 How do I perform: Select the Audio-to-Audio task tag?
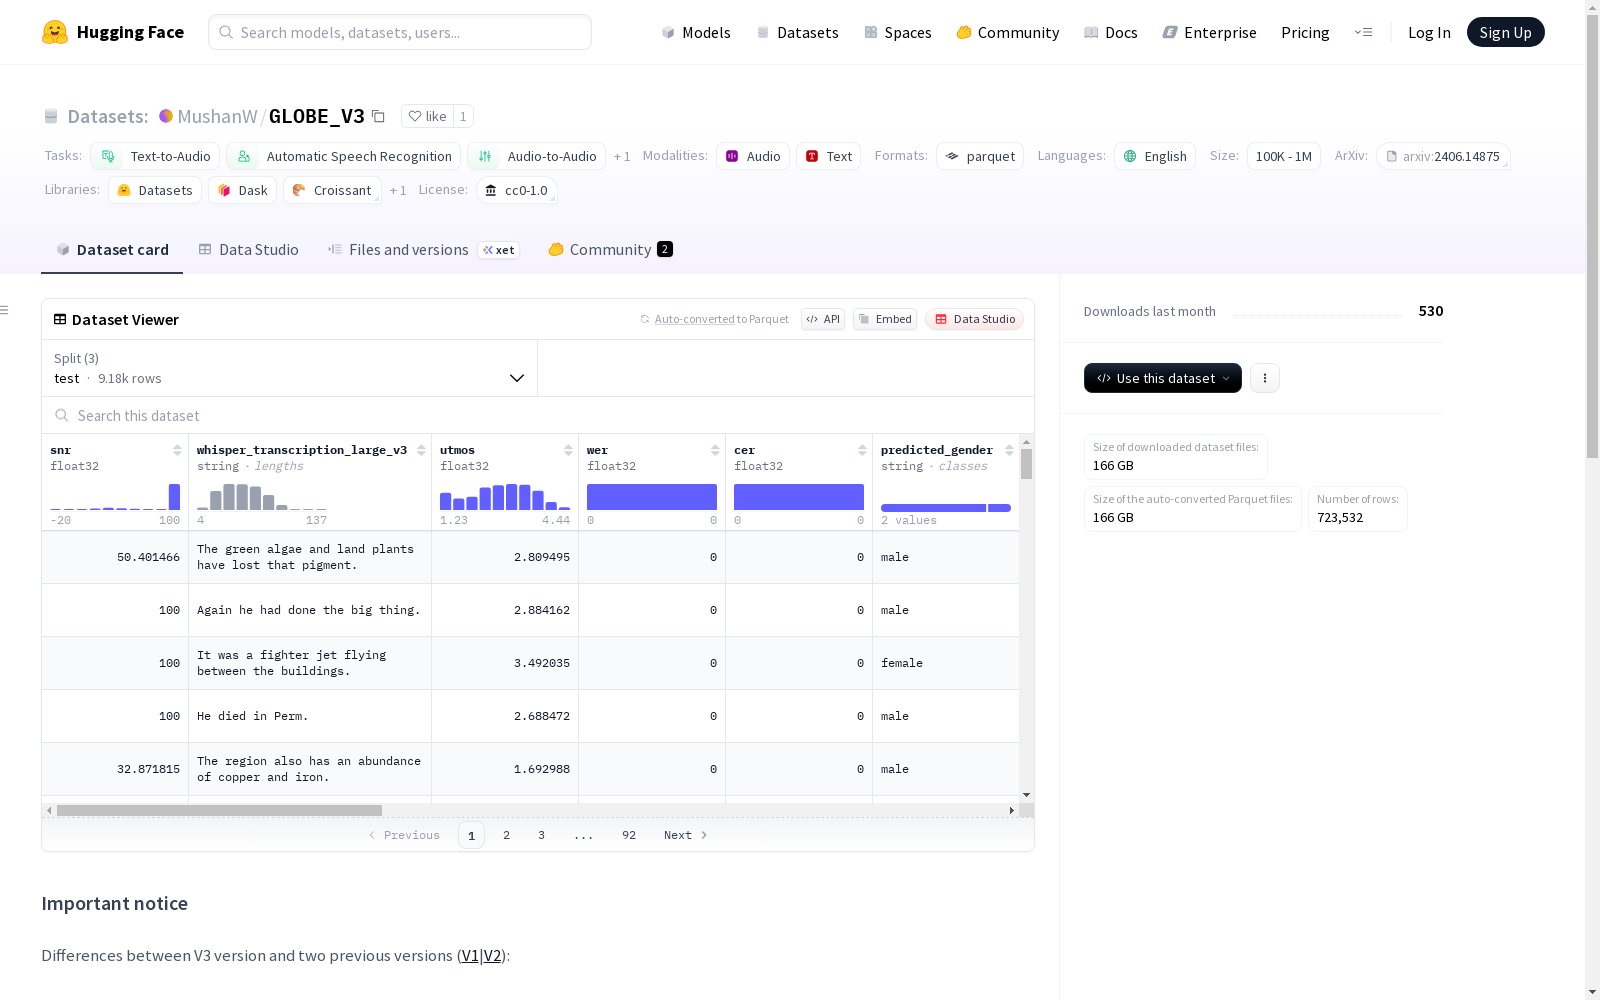[x=536, y=156]
